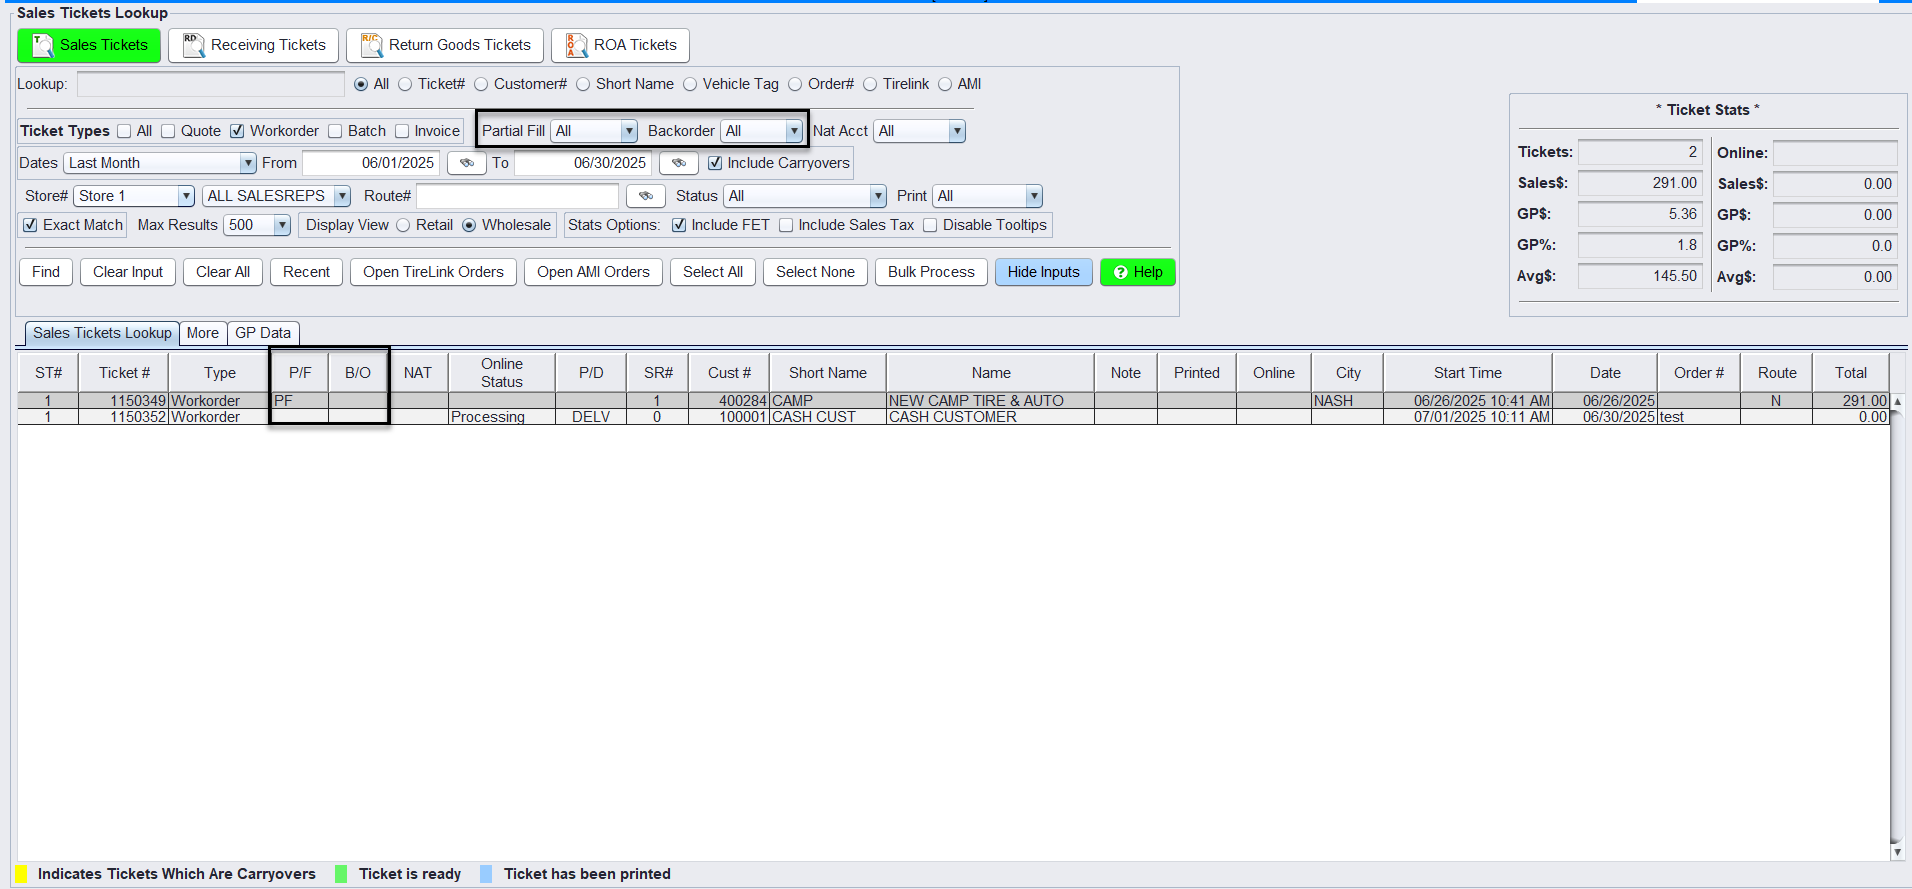Viewport: 1912px width, 889px height.
Task: Open ROA Tickets via its icon
Action: click(577, 45)
